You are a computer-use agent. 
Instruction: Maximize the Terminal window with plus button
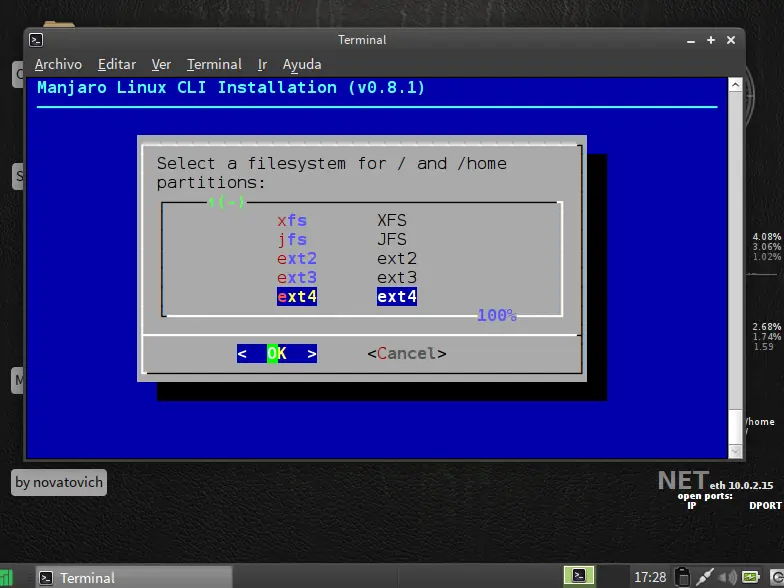[710, 40]
